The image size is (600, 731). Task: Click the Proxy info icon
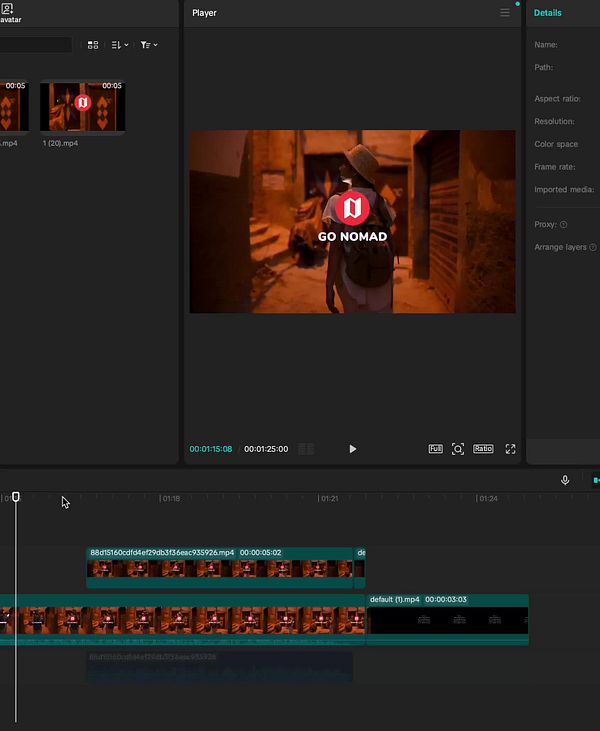(563, 225)
